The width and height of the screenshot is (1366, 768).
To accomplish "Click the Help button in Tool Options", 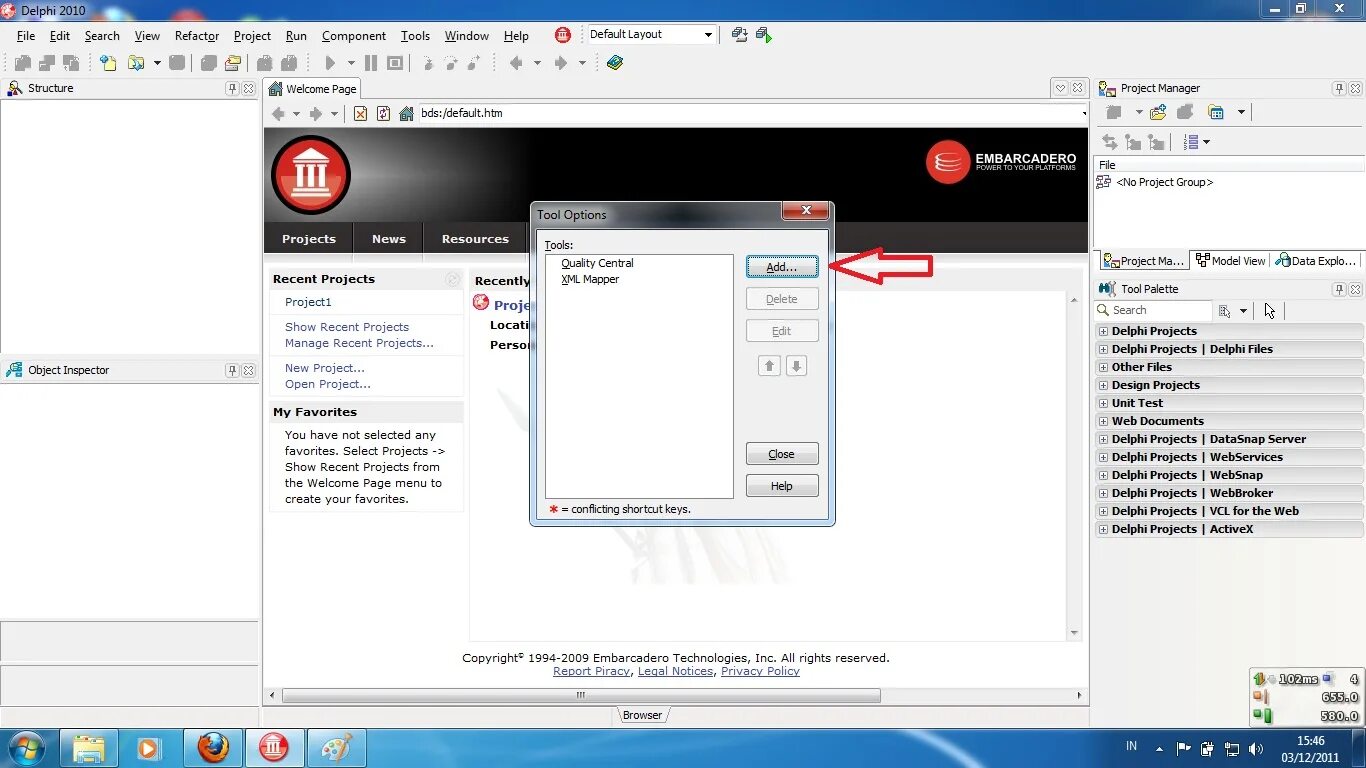I will [782, 486].
